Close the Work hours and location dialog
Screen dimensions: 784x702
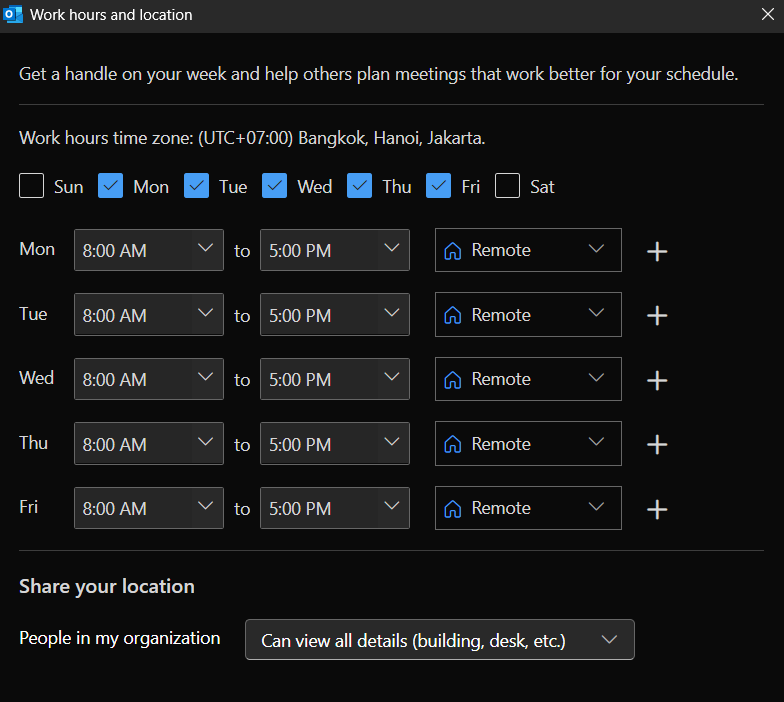coord(768,14)
